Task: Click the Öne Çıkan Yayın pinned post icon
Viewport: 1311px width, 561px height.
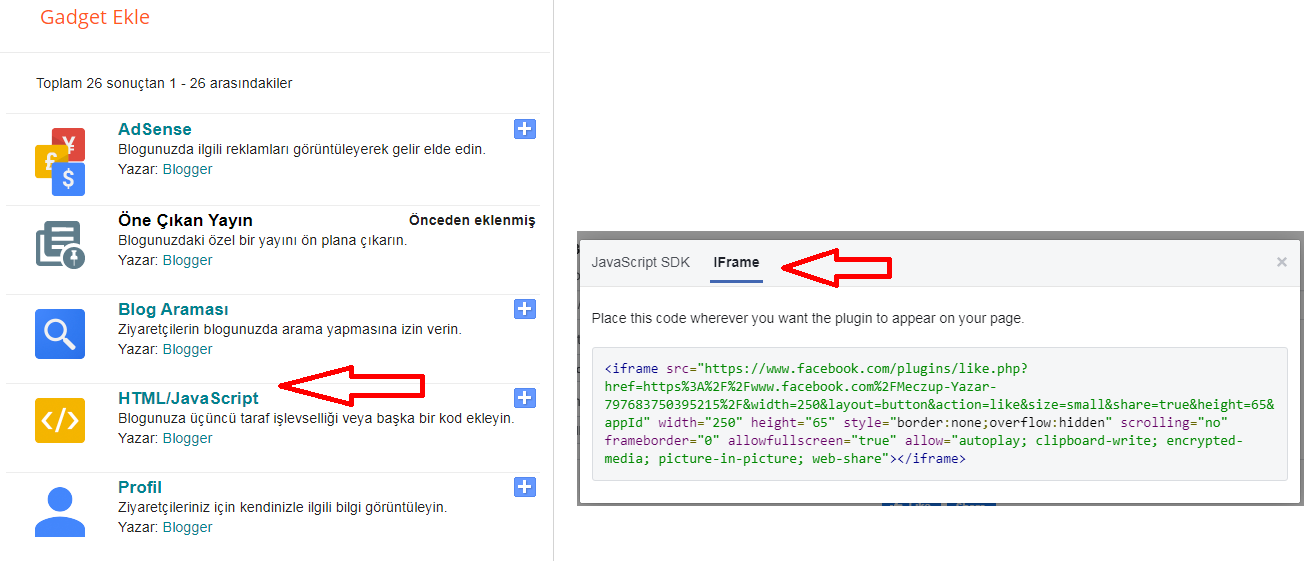Action: 60,244
